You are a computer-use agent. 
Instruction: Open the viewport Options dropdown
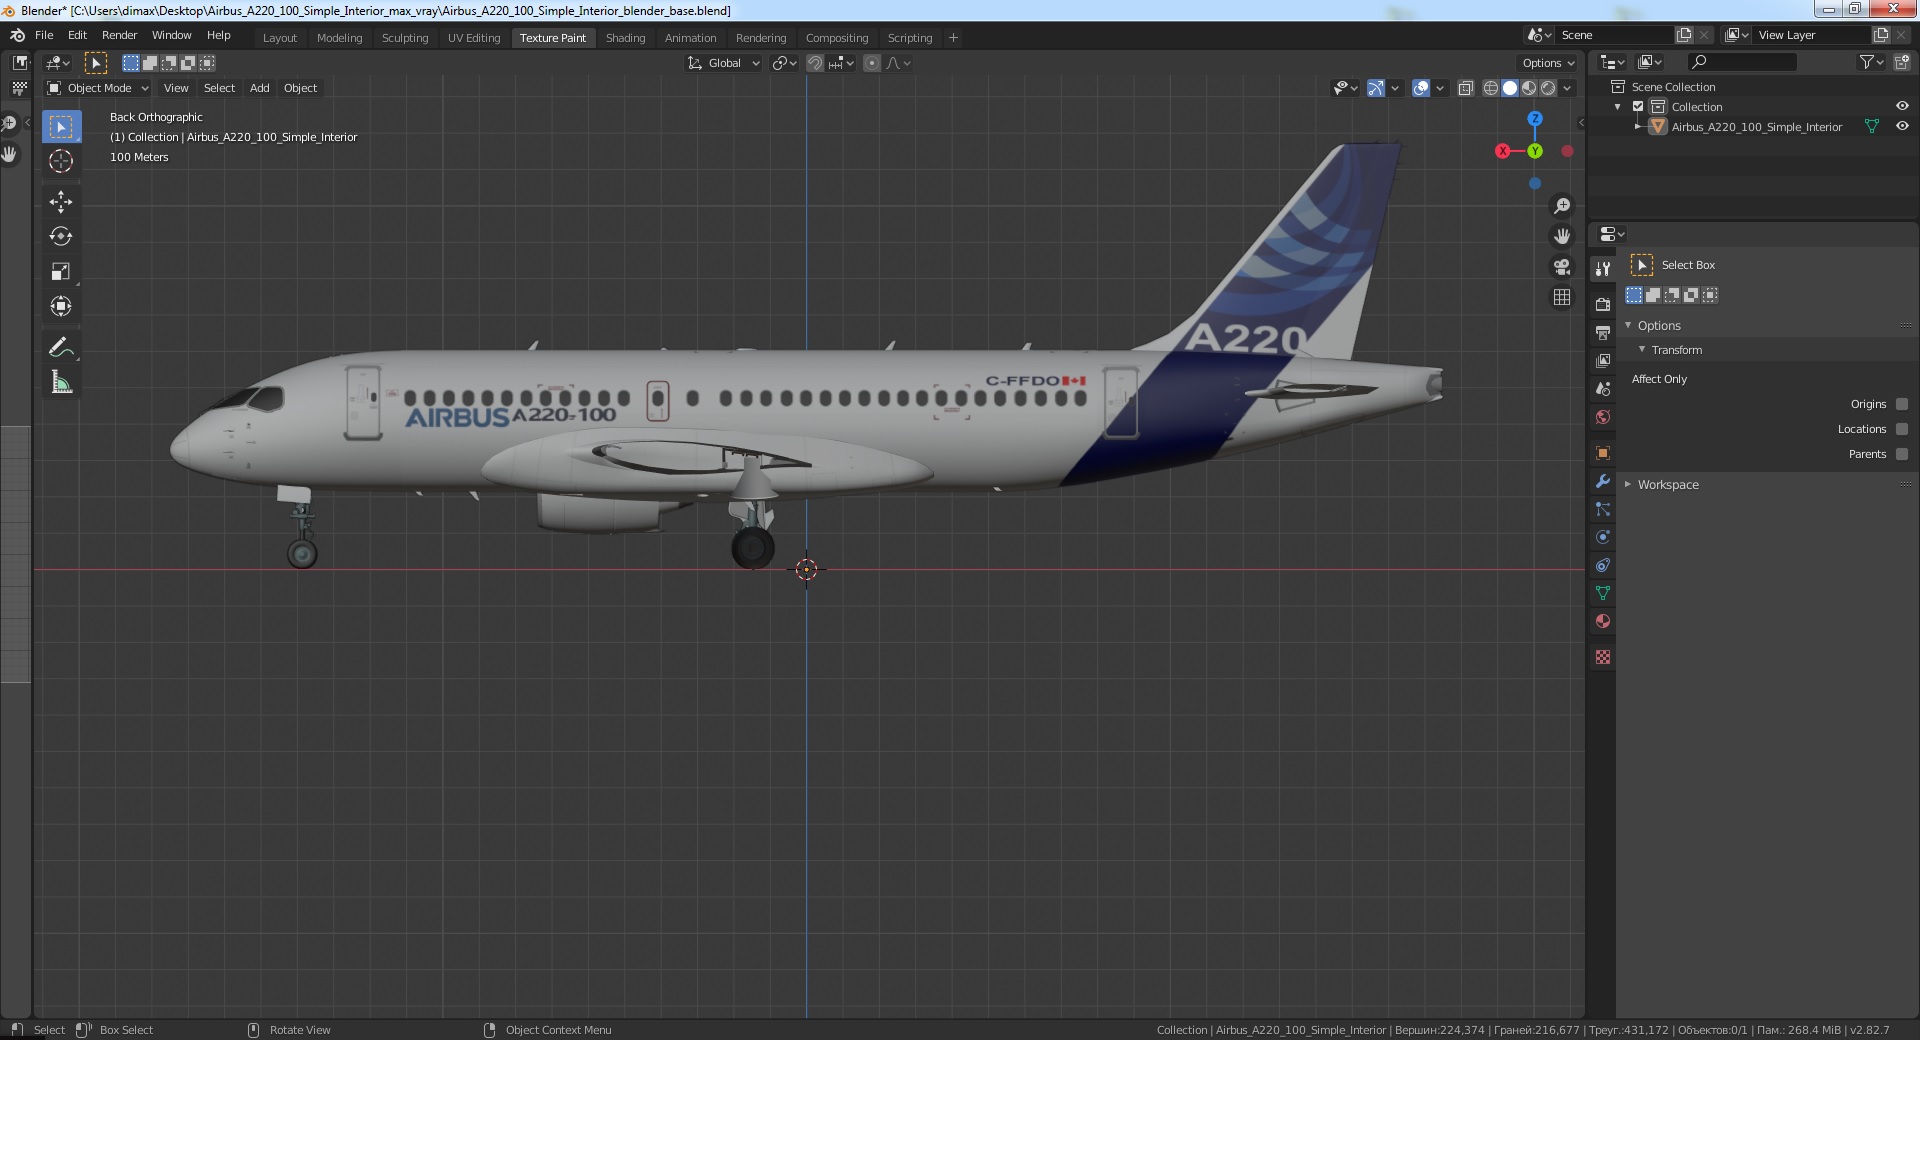tap(1548, 63)
